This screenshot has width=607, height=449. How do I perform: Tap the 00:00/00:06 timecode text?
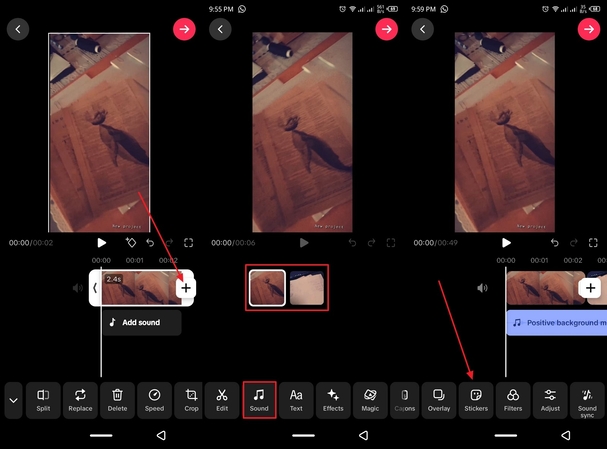233,243
